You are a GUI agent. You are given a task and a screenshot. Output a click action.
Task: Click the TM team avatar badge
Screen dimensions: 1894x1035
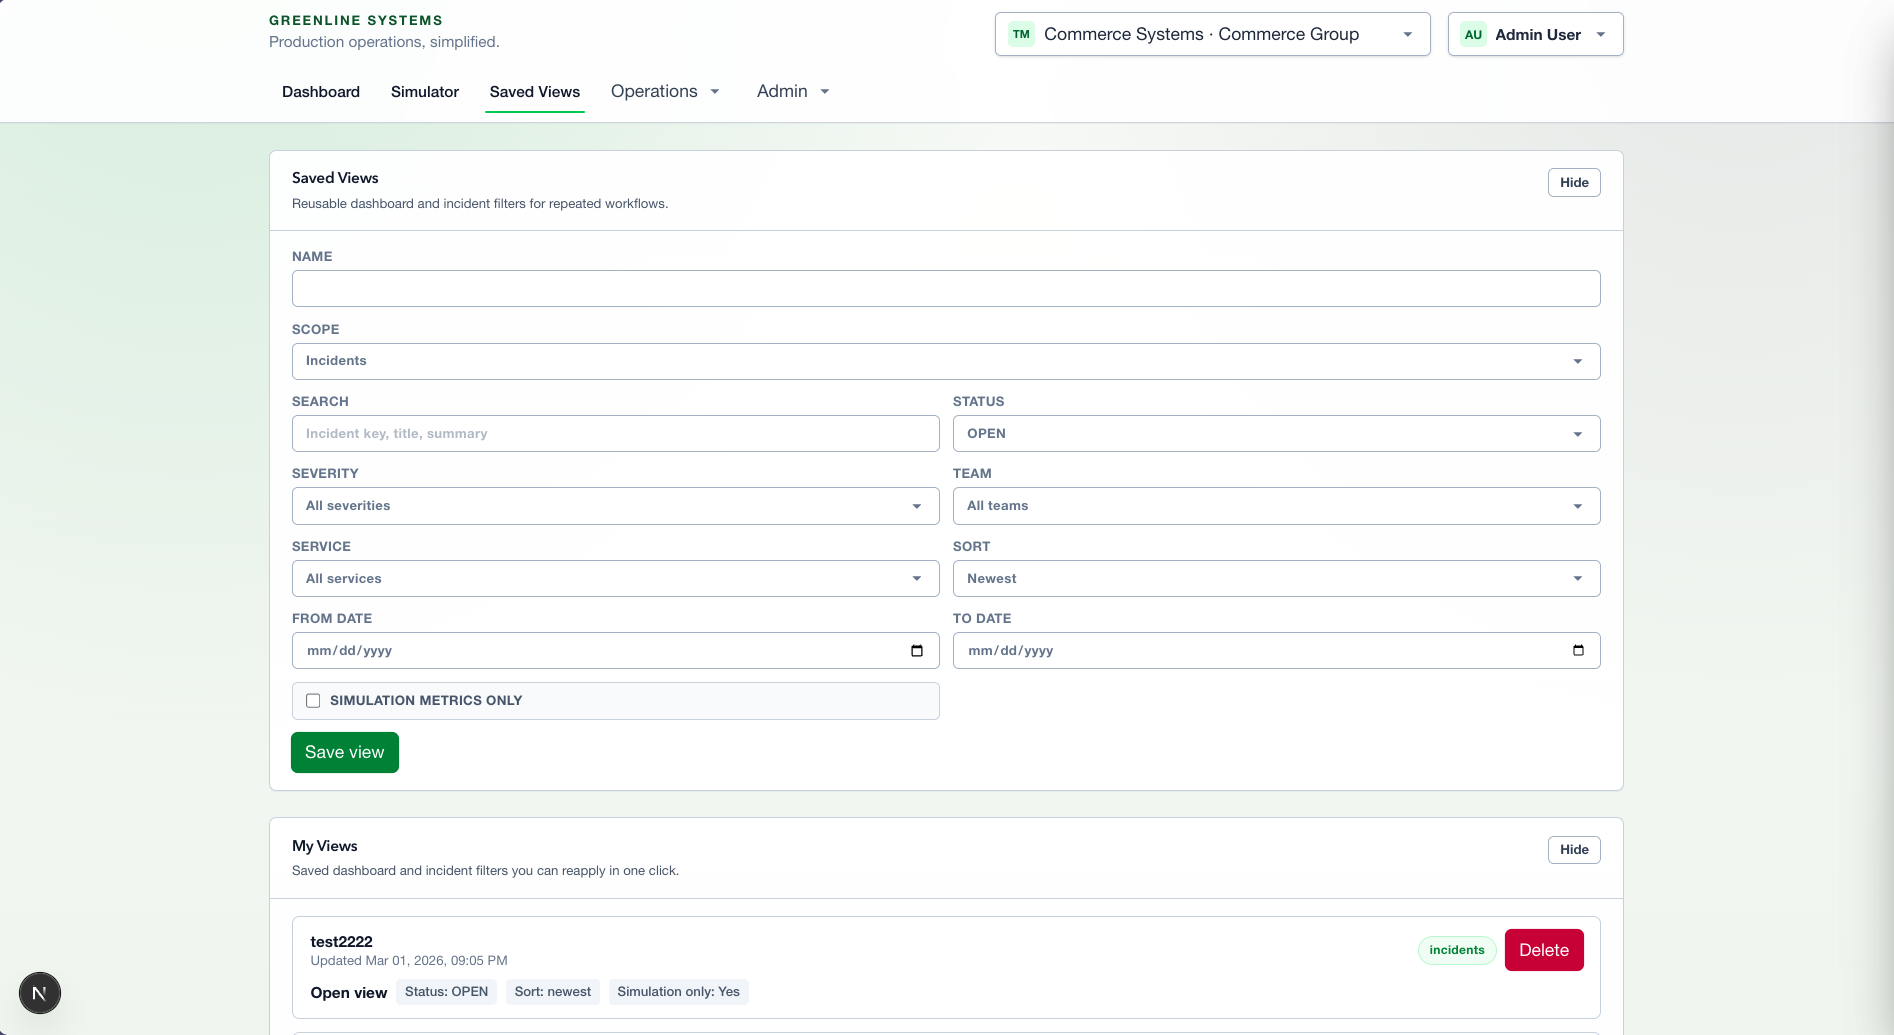point(1021,34)
